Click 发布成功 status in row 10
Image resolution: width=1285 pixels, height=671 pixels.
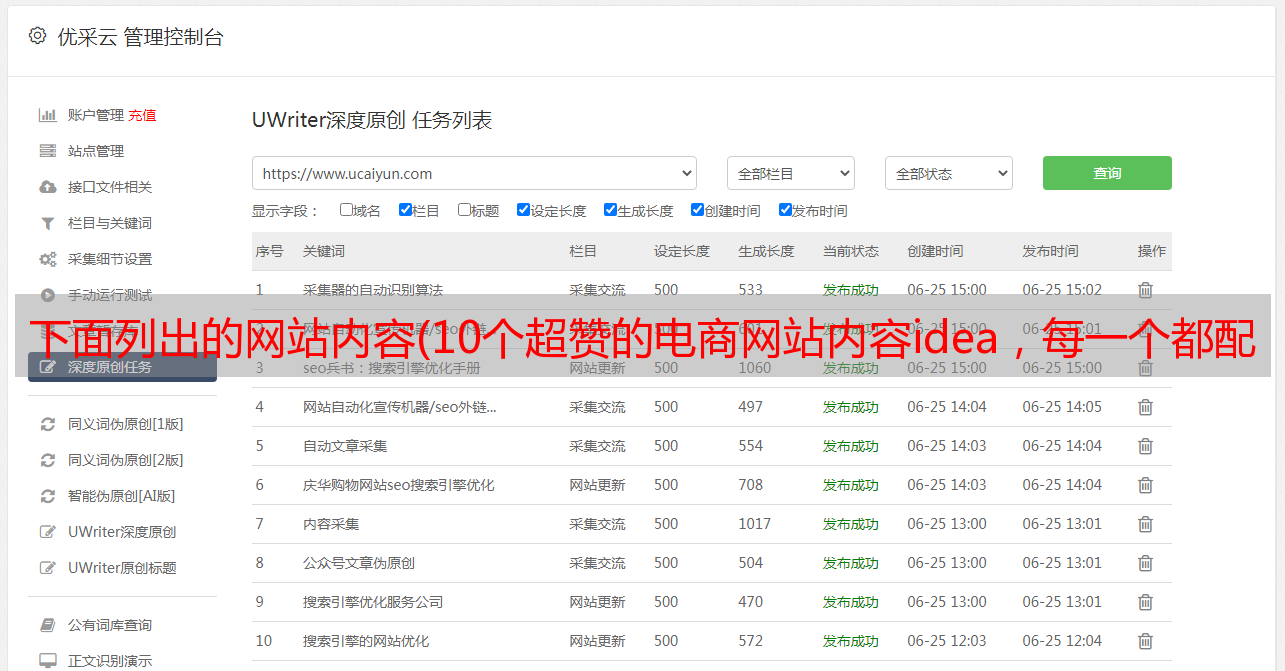tap(851, 641)
